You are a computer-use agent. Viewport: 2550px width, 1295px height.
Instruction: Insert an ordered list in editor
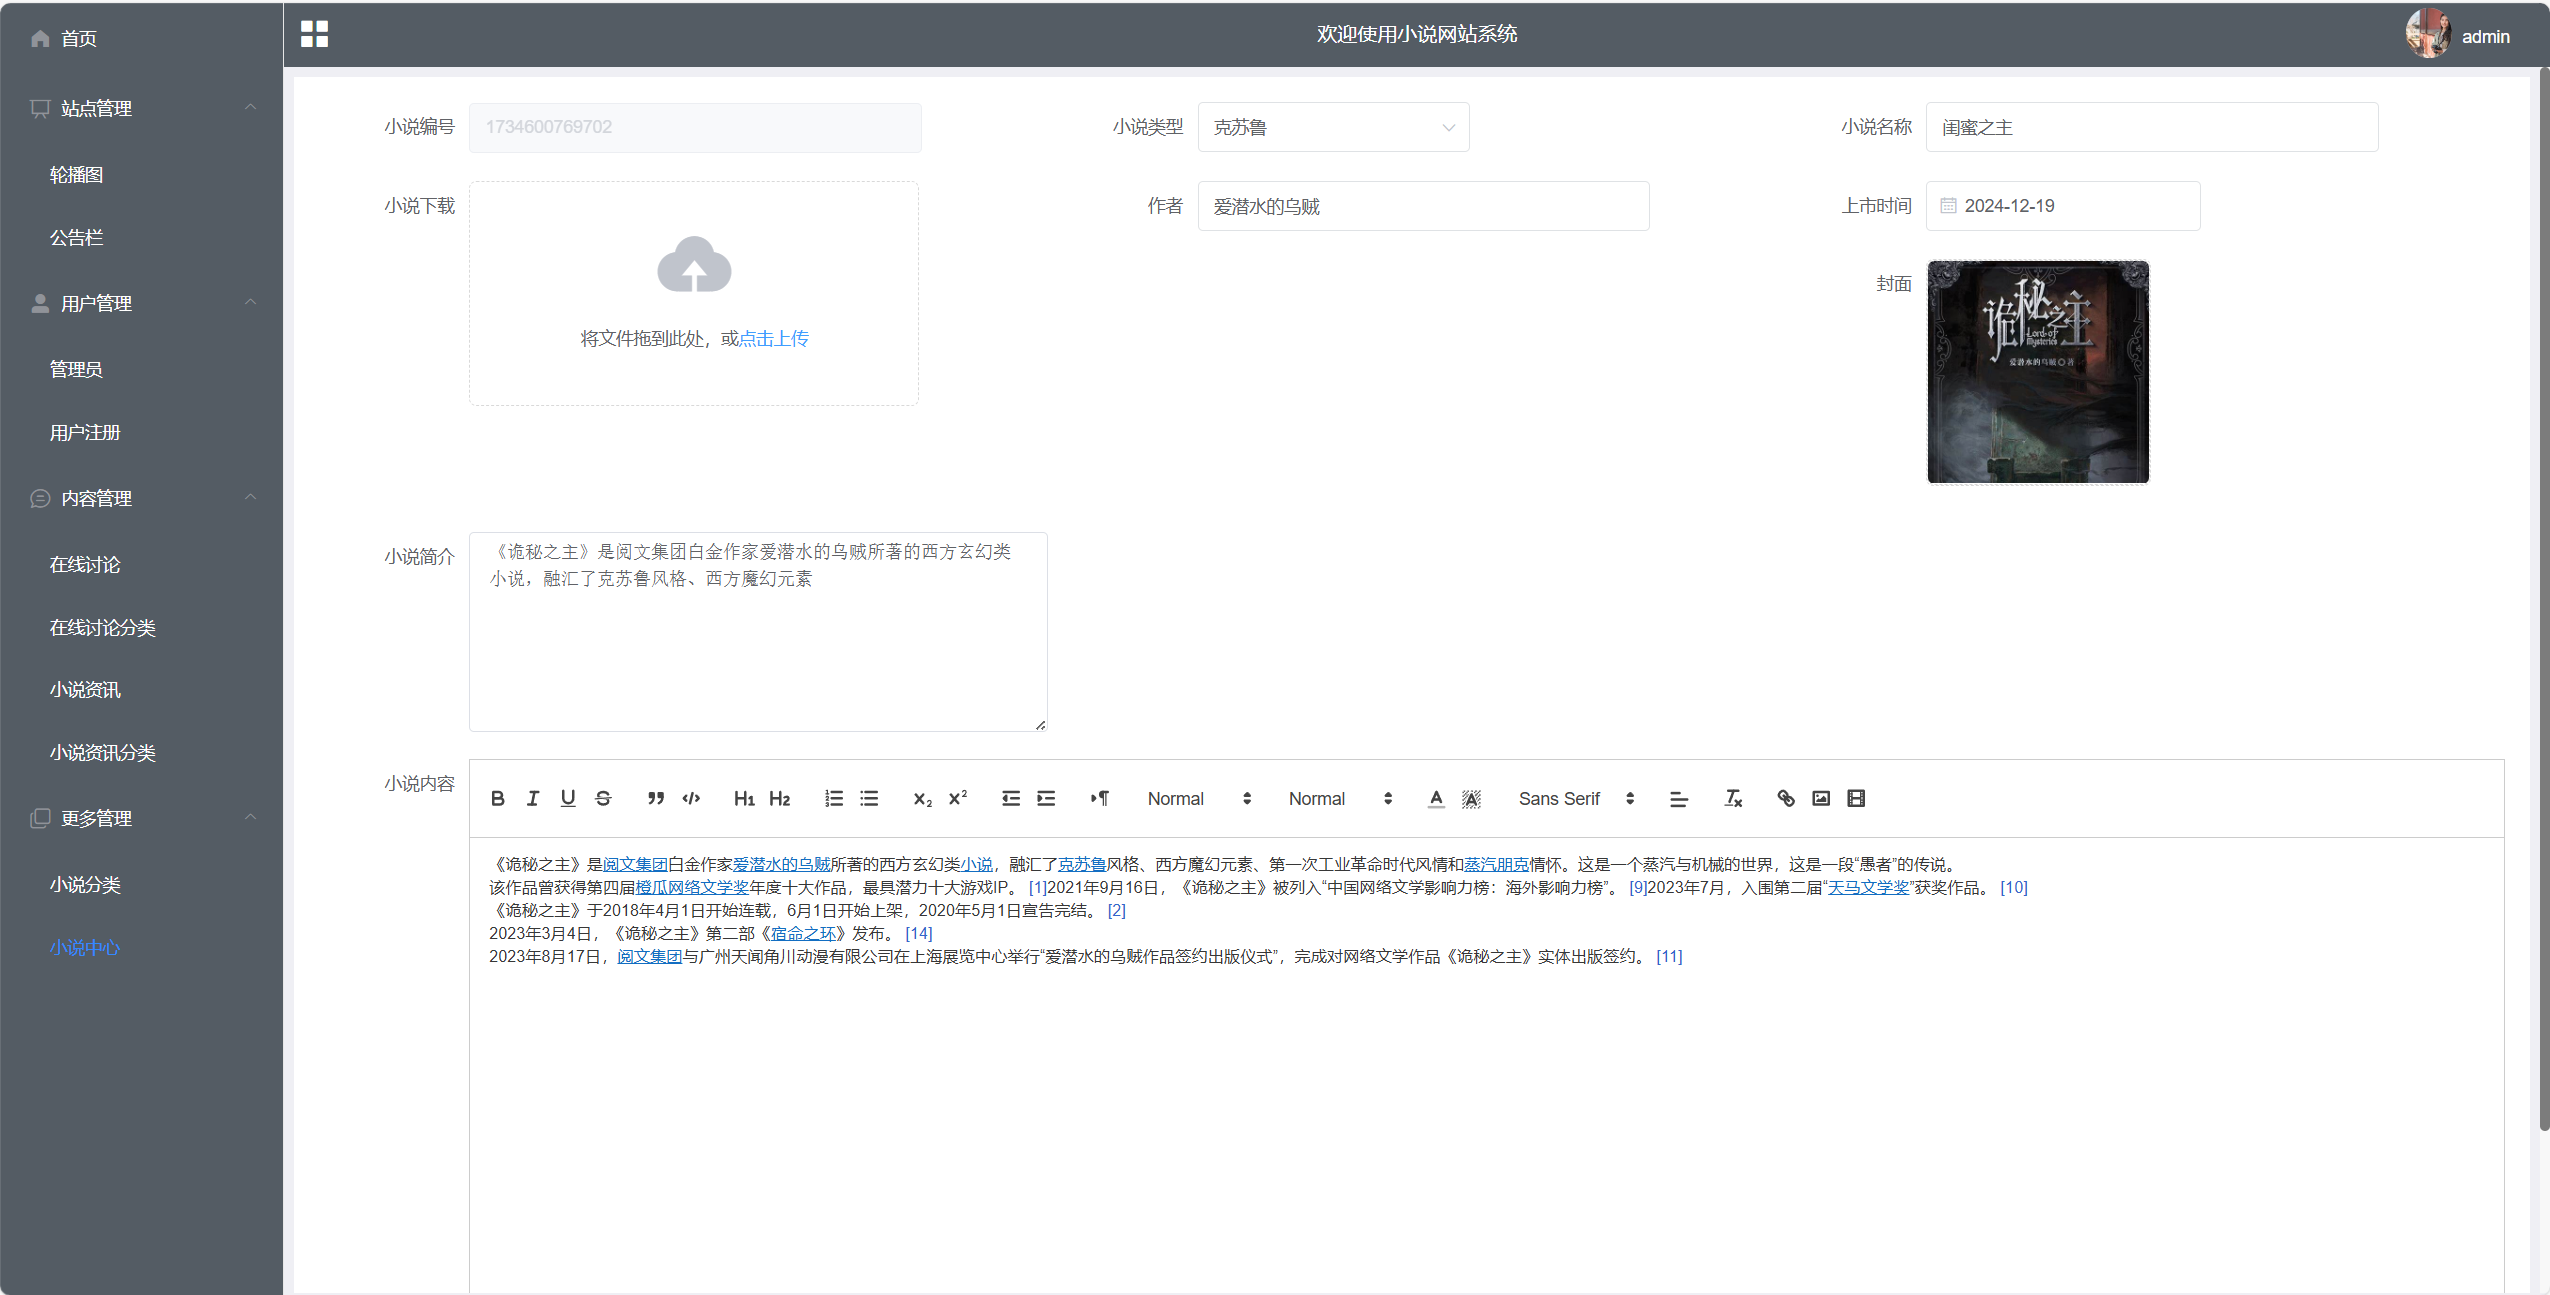click(x=833, y=798)
